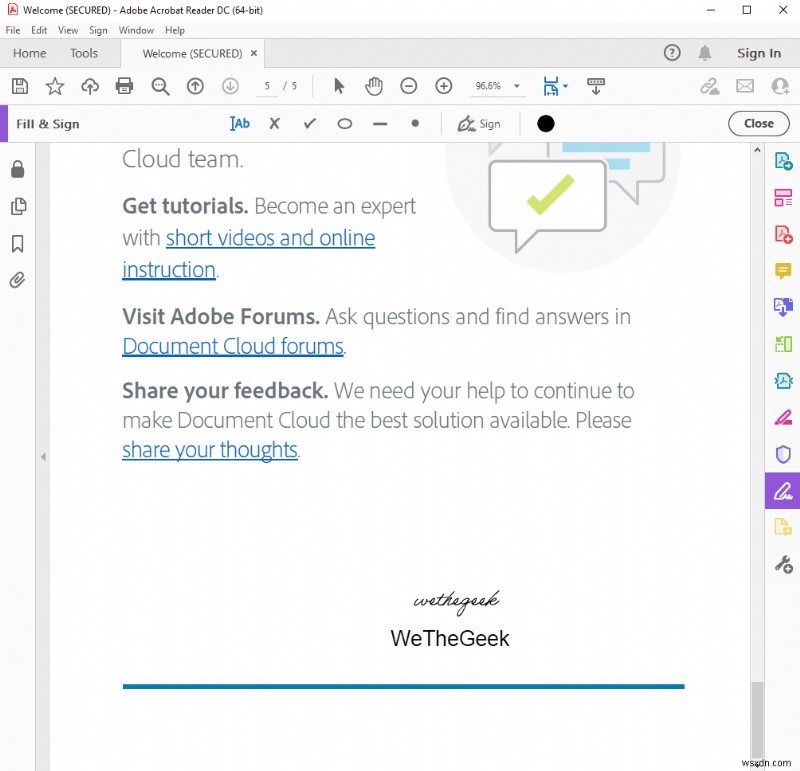The height and width of the screenshot is (771, 800).
Task: Open the pink Redact pen tool icon
Action: 783,417
